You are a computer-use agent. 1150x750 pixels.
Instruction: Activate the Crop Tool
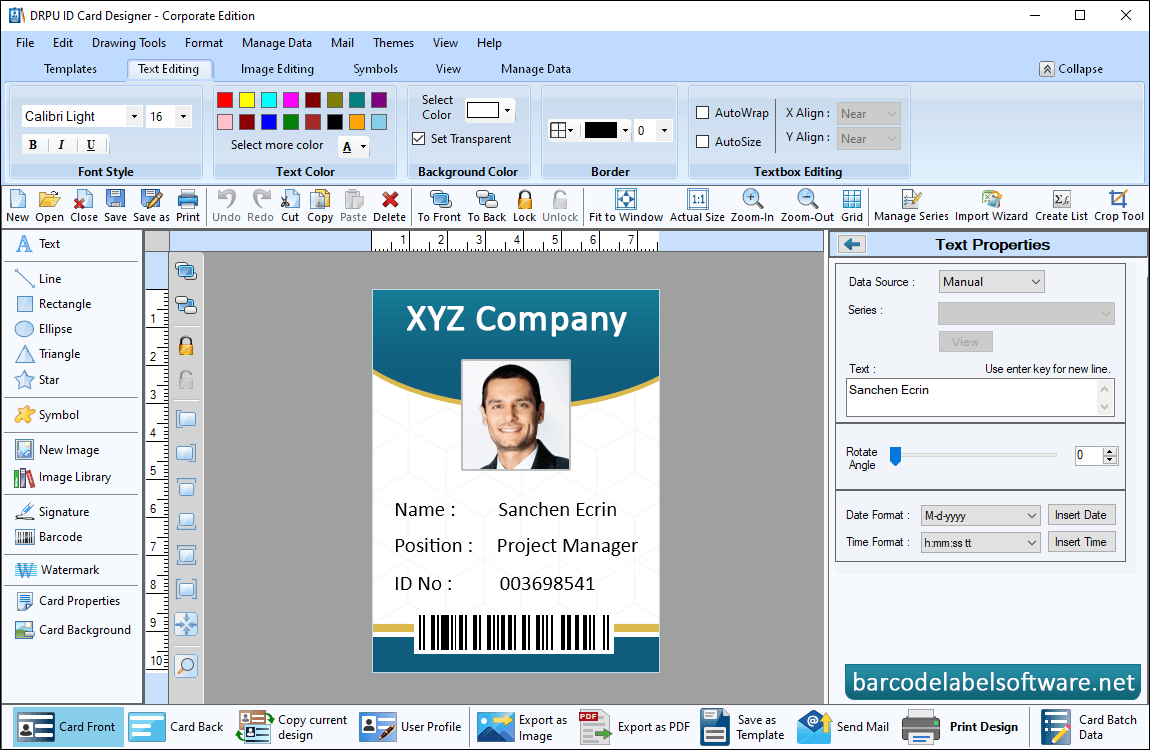(1118, 206)
